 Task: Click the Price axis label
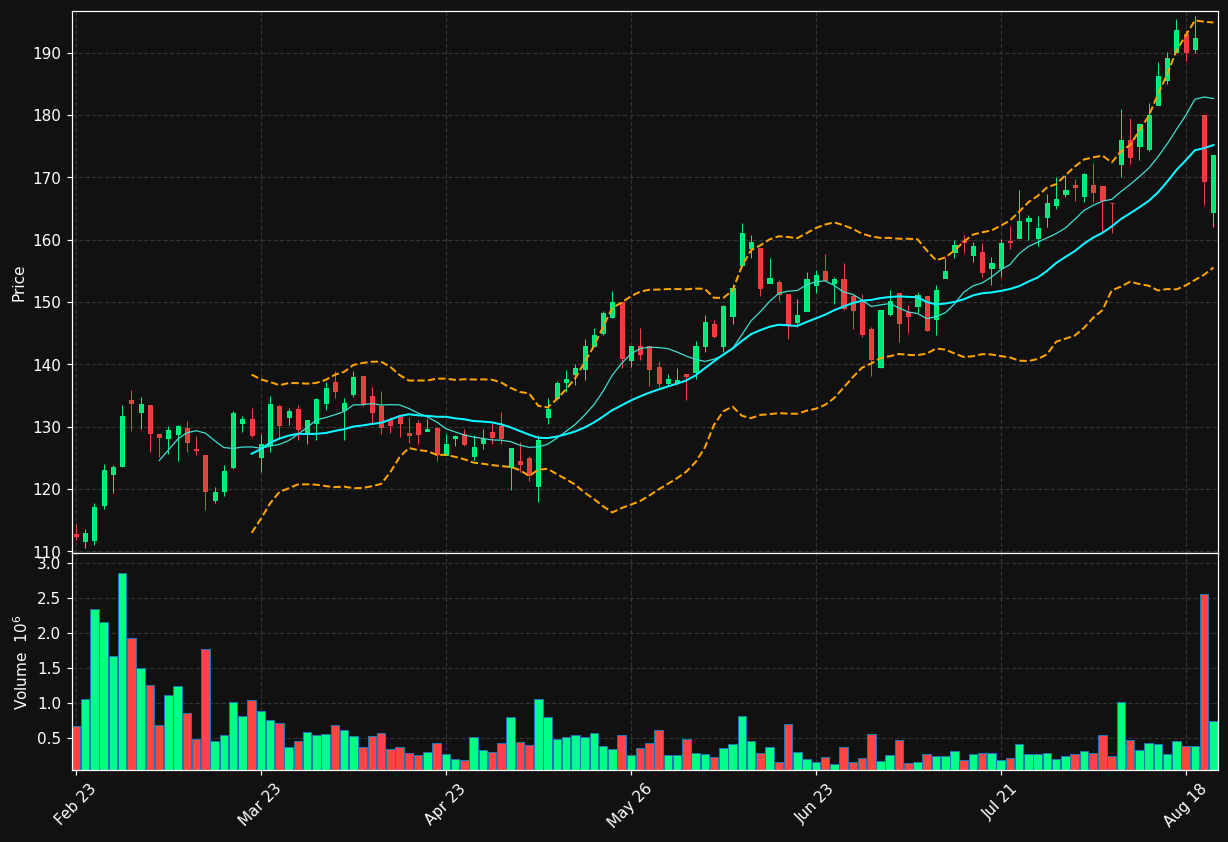coord(19,283)
